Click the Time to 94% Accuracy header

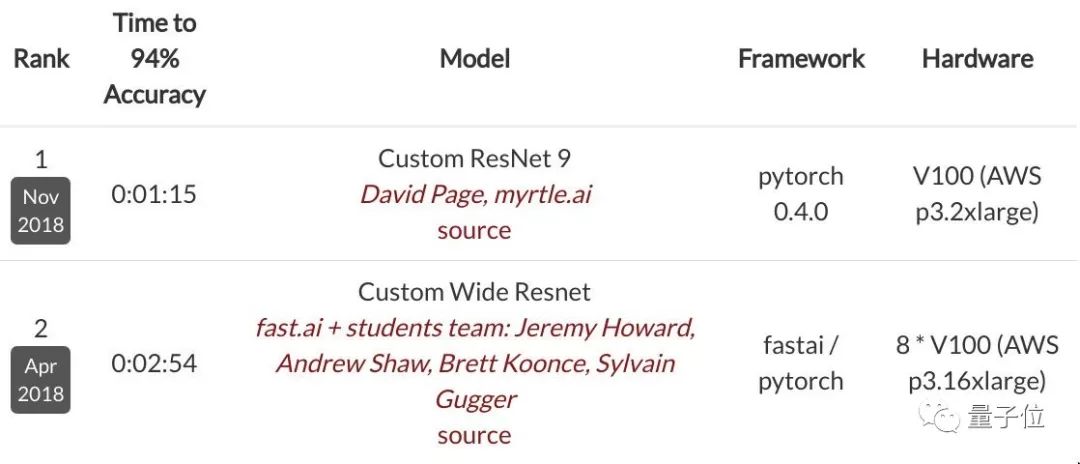(154, 58)
